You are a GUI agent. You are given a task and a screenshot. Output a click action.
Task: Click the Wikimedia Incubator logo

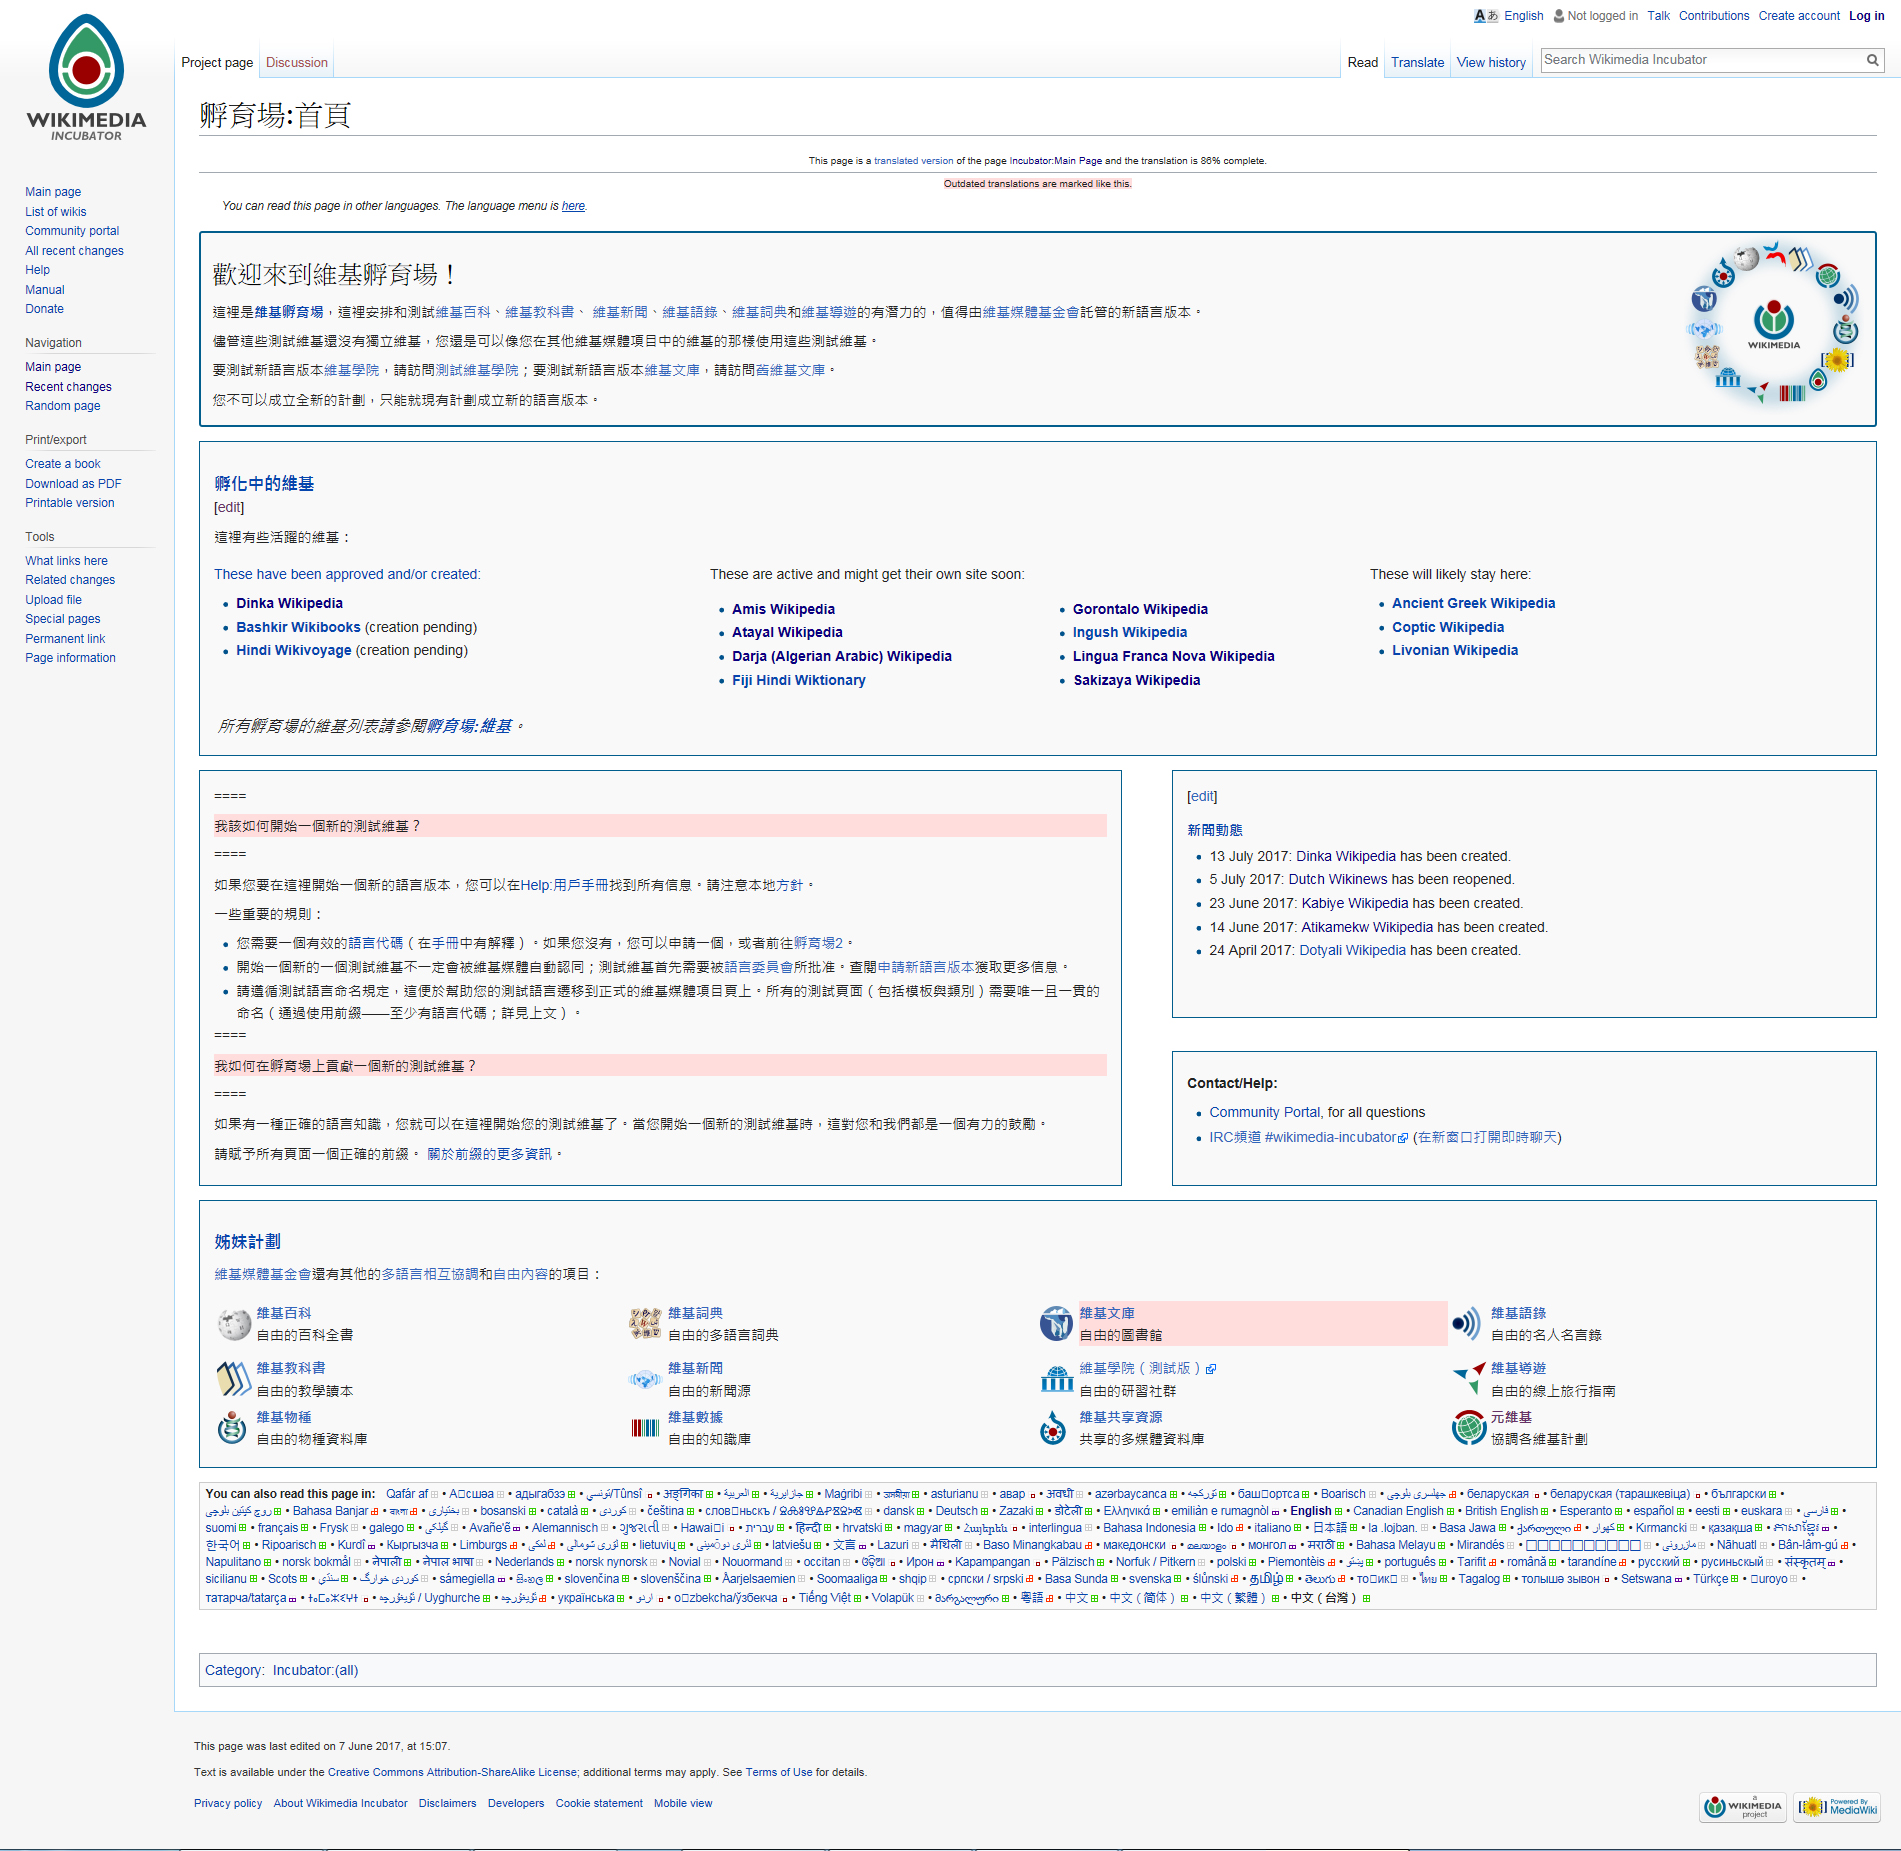click(86, 78)
